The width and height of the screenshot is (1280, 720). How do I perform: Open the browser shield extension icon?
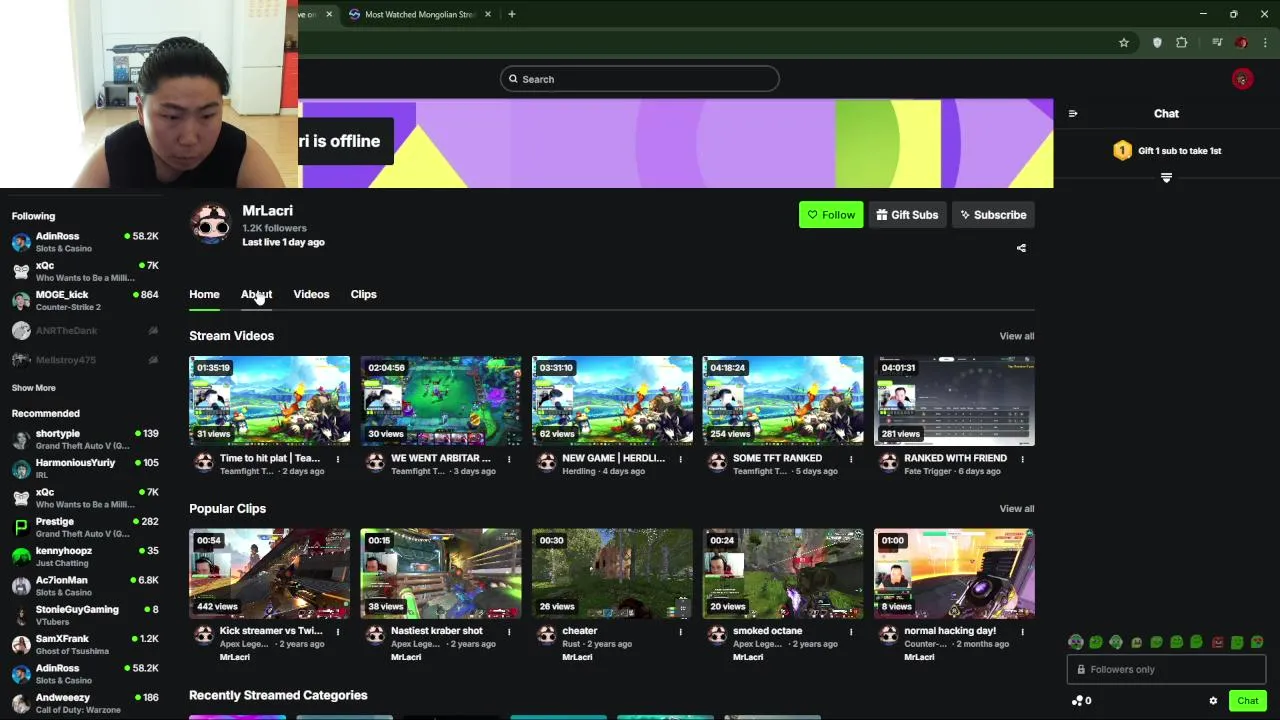pyautogui.click(x=1157, y=43)
